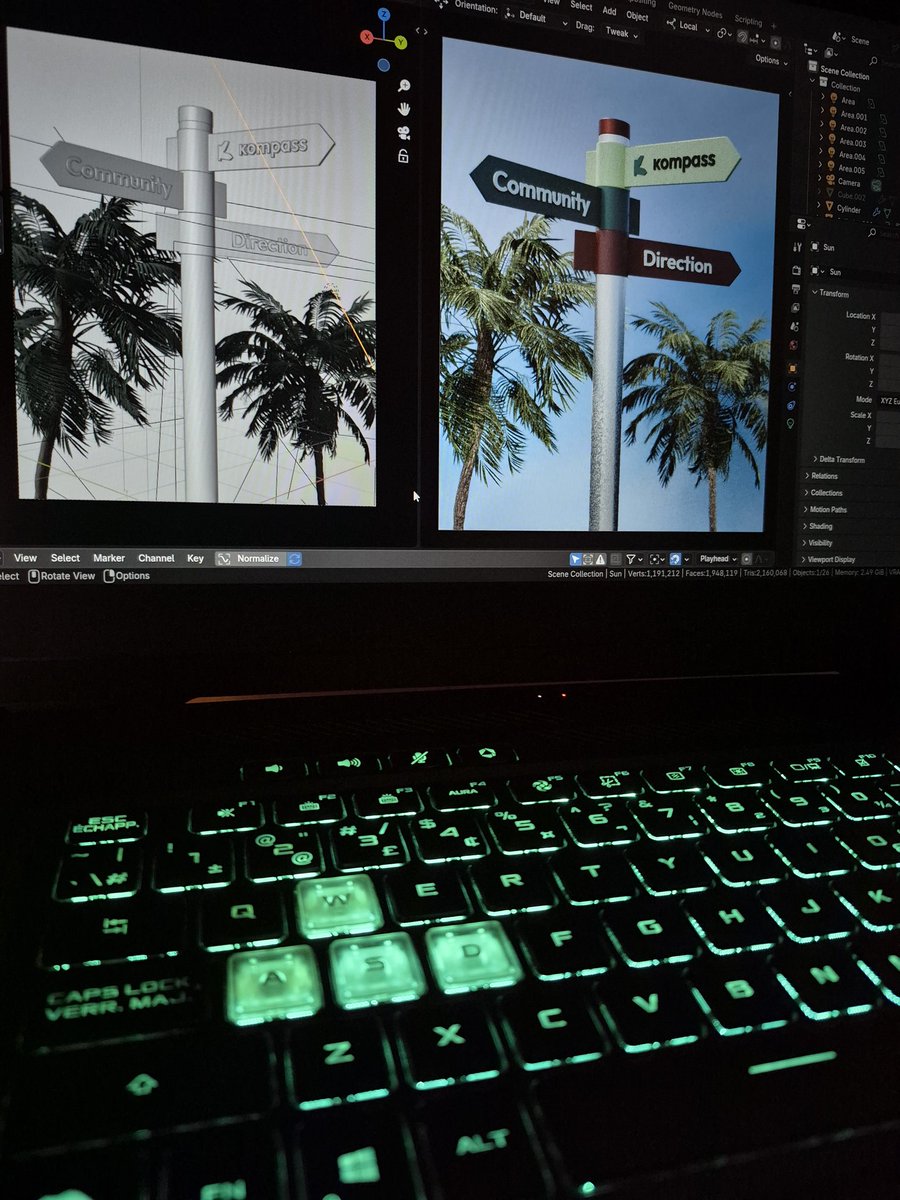The image size is (900, 1200).
Task: Toggle auto-normalization refresh icon beside Normalize
Action: [294, 558]
